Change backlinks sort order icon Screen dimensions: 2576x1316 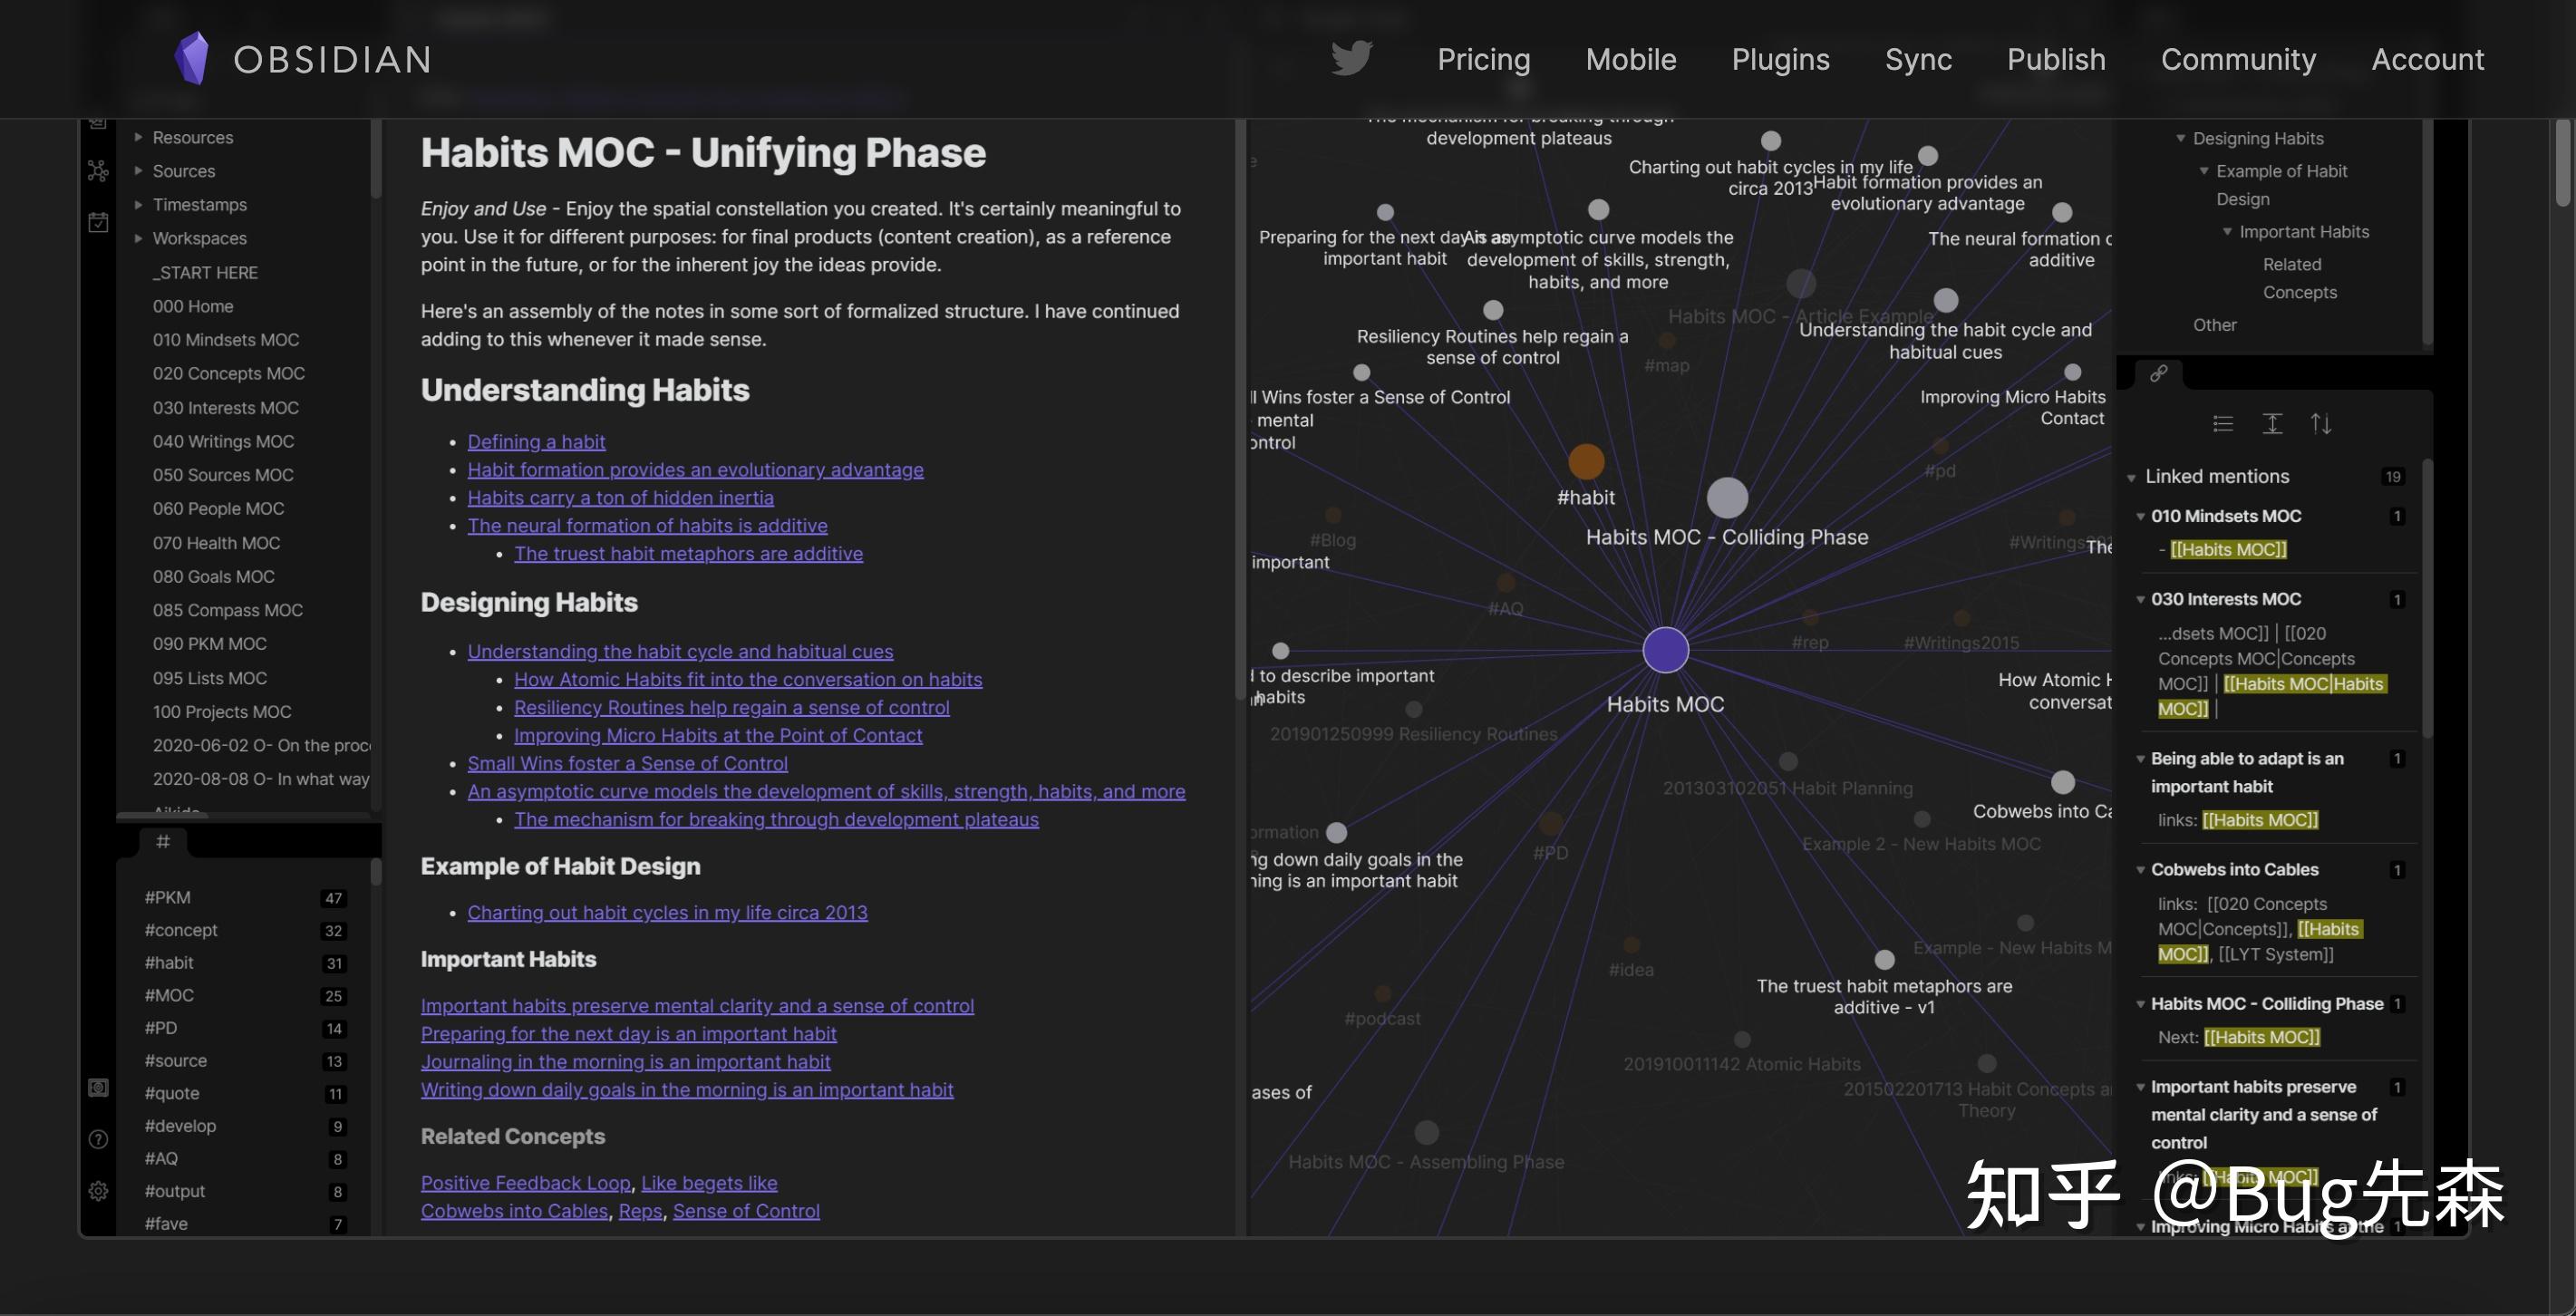pyautogui.click(x=2321, y=424)
